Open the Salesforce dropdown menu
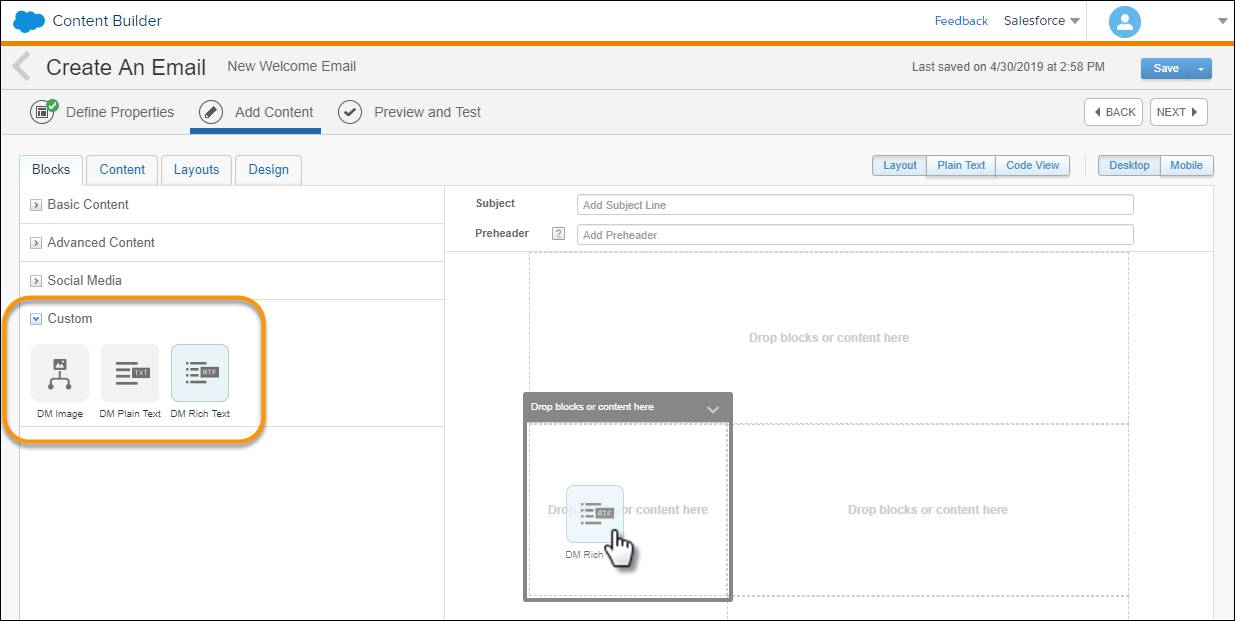Viewport: 1235px width, 621px height. click(1040, 20)
